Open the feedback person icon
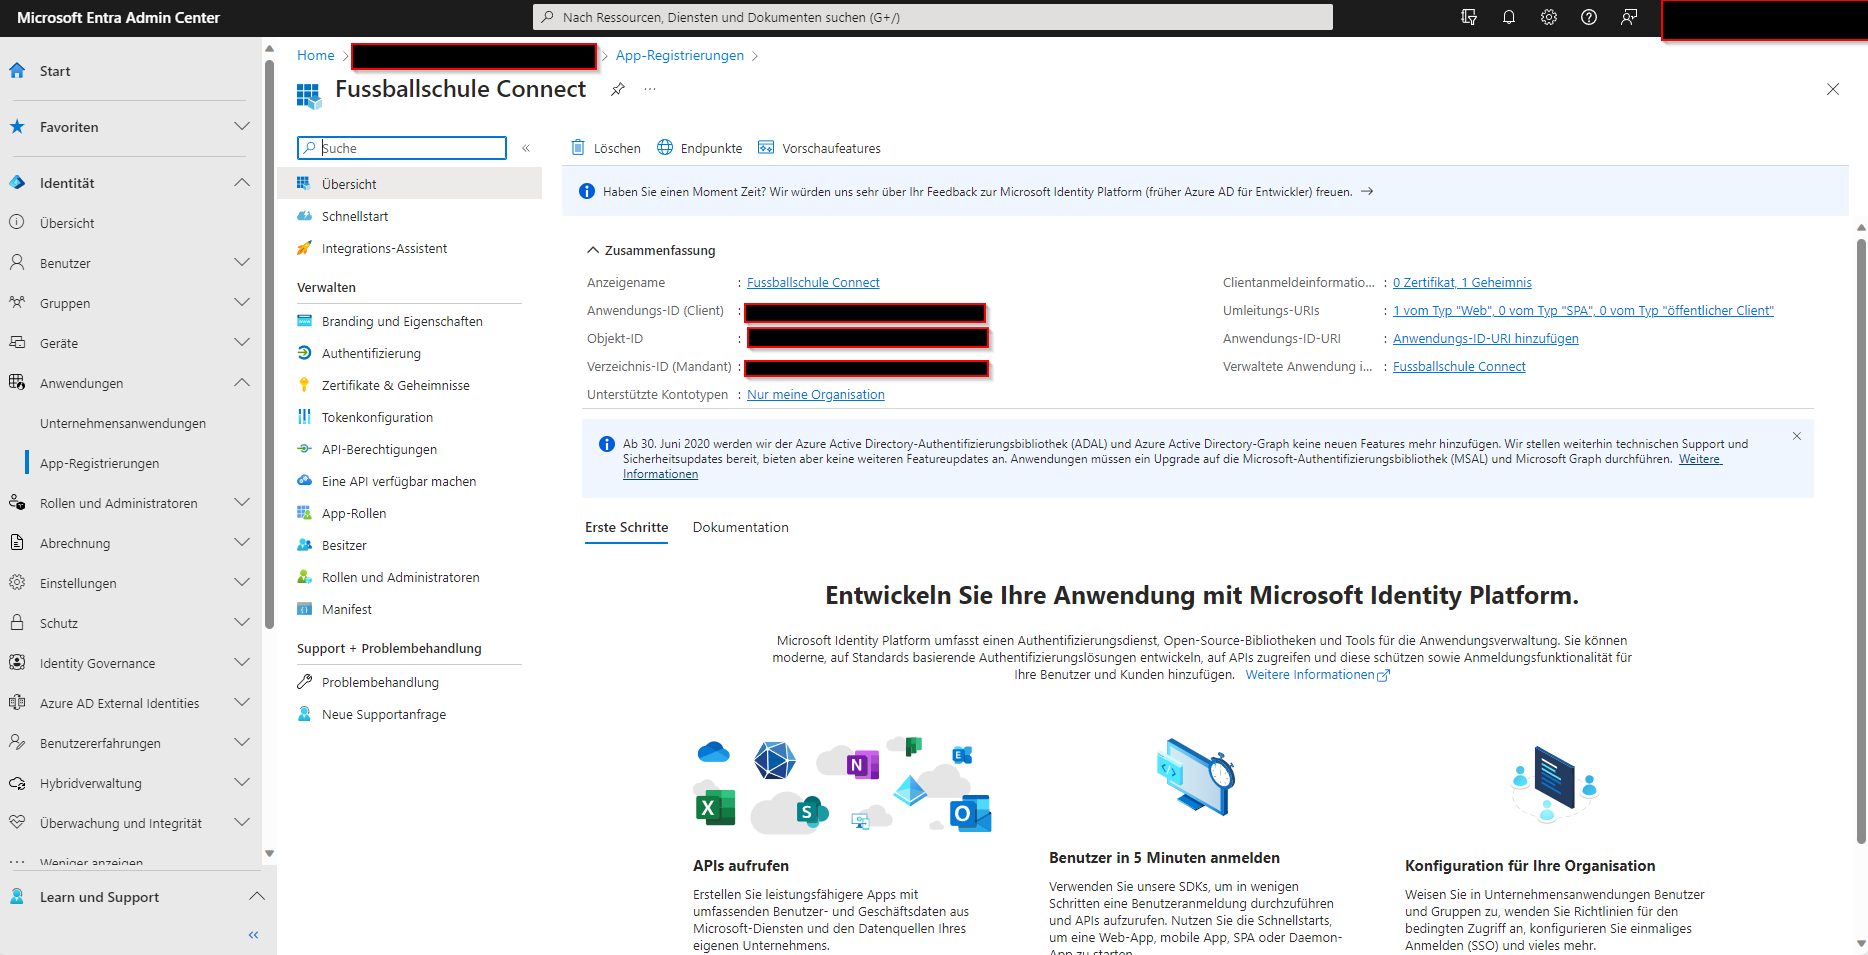The image size is (1868, 955). point(1629,17)
